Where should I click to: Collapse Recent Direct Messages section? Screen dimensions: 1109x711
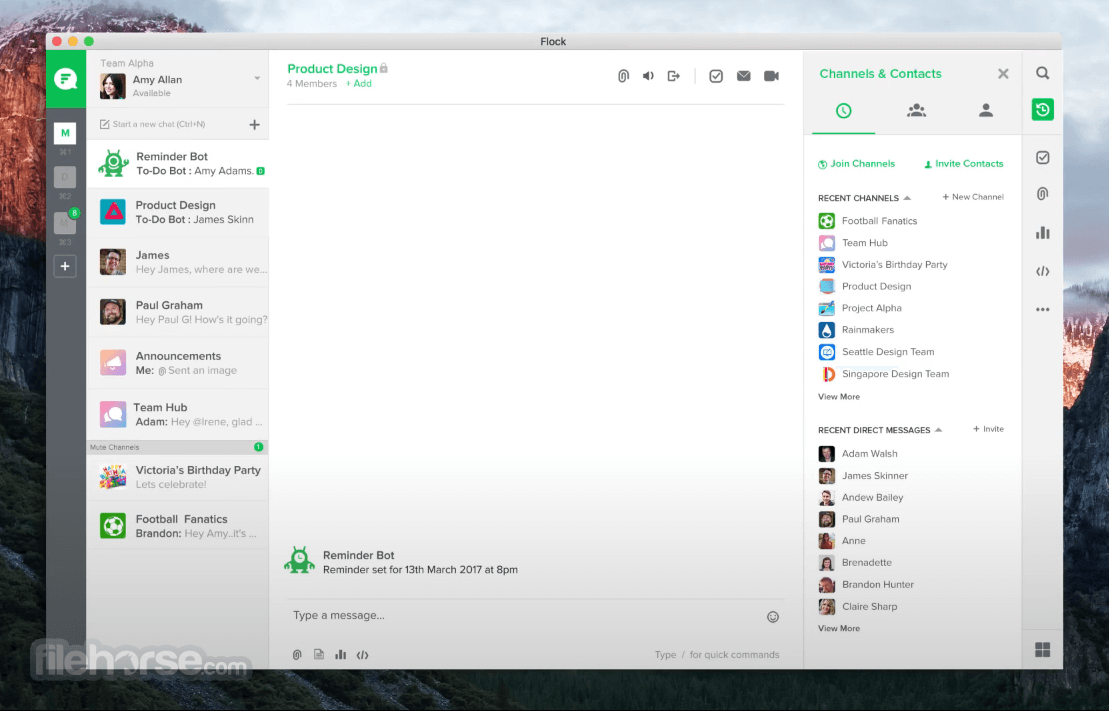click(x=939, y=430)
